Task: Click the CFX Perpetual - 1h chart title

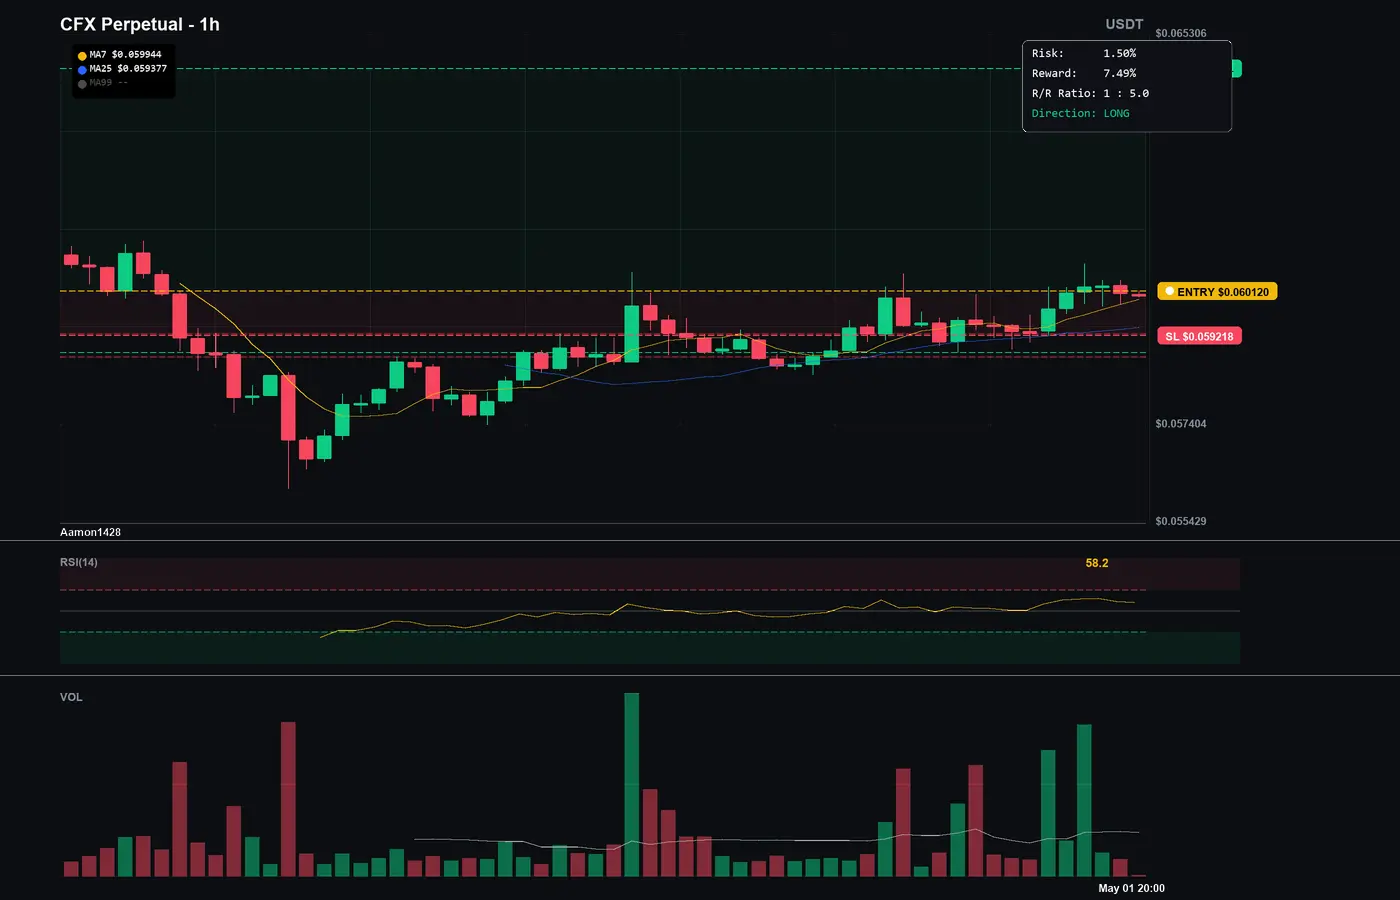Action: [140, 24]
